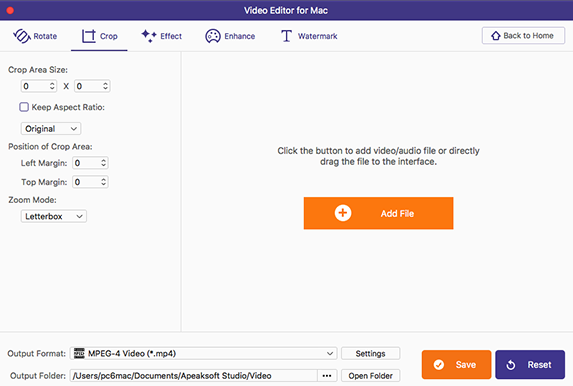Switch to the Watermark tab

click(309, 36)
